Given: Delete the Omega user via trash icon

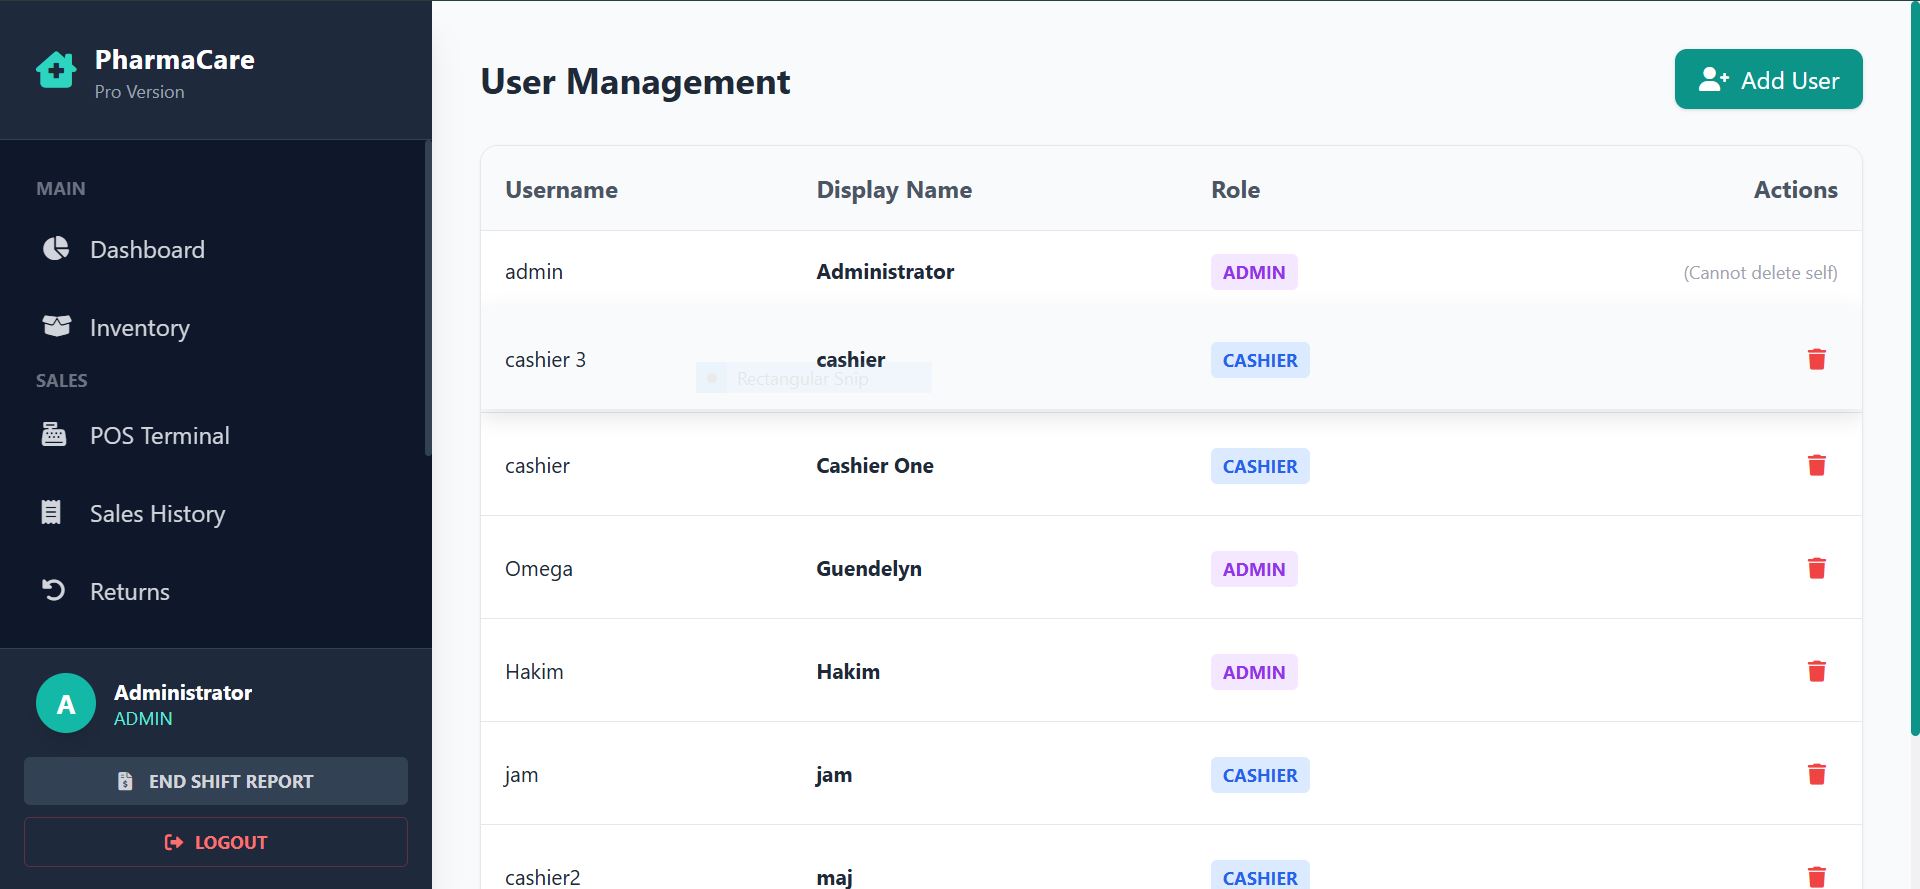Looking at the screenshot, I should [1817, 568].
